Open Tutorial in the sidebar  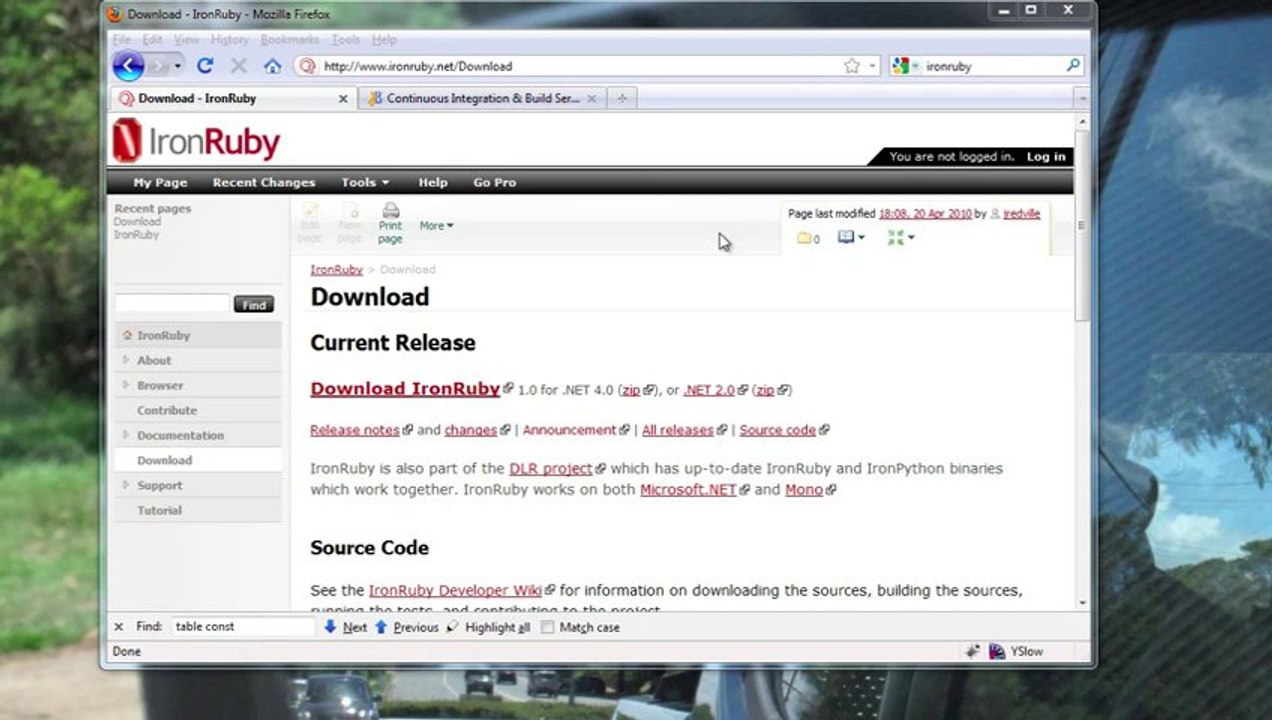(159, 510)
